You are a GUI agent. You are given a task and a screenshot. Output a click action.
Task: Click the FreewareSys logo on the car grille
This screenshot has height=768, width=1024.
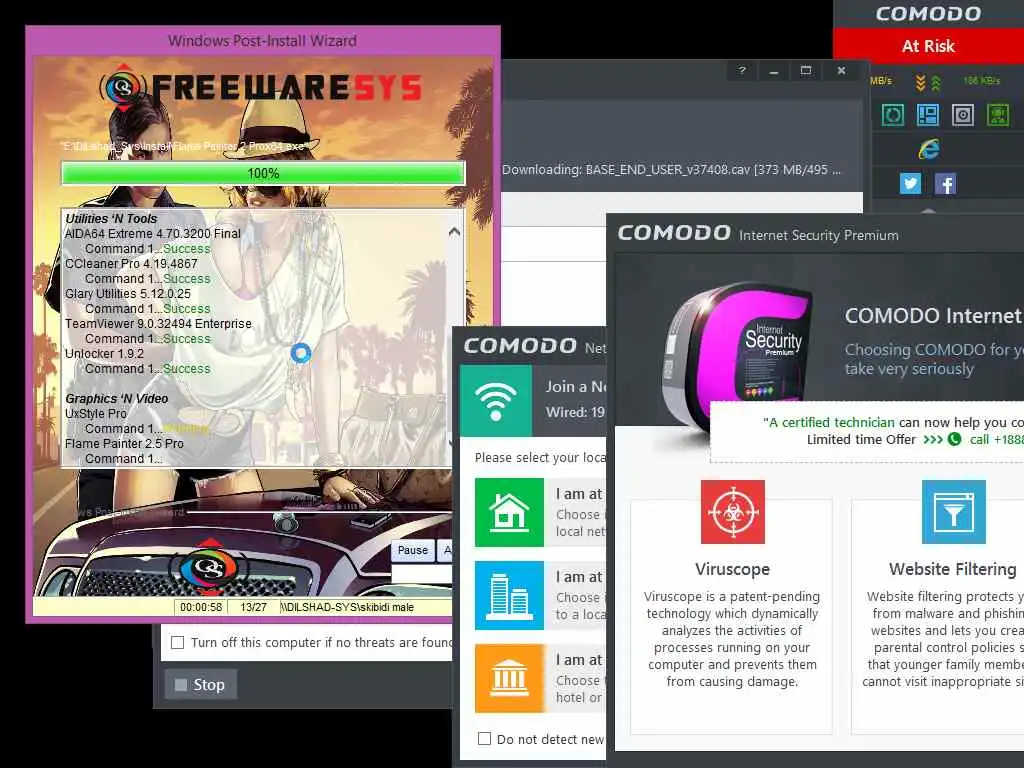[x=209, y=566]
